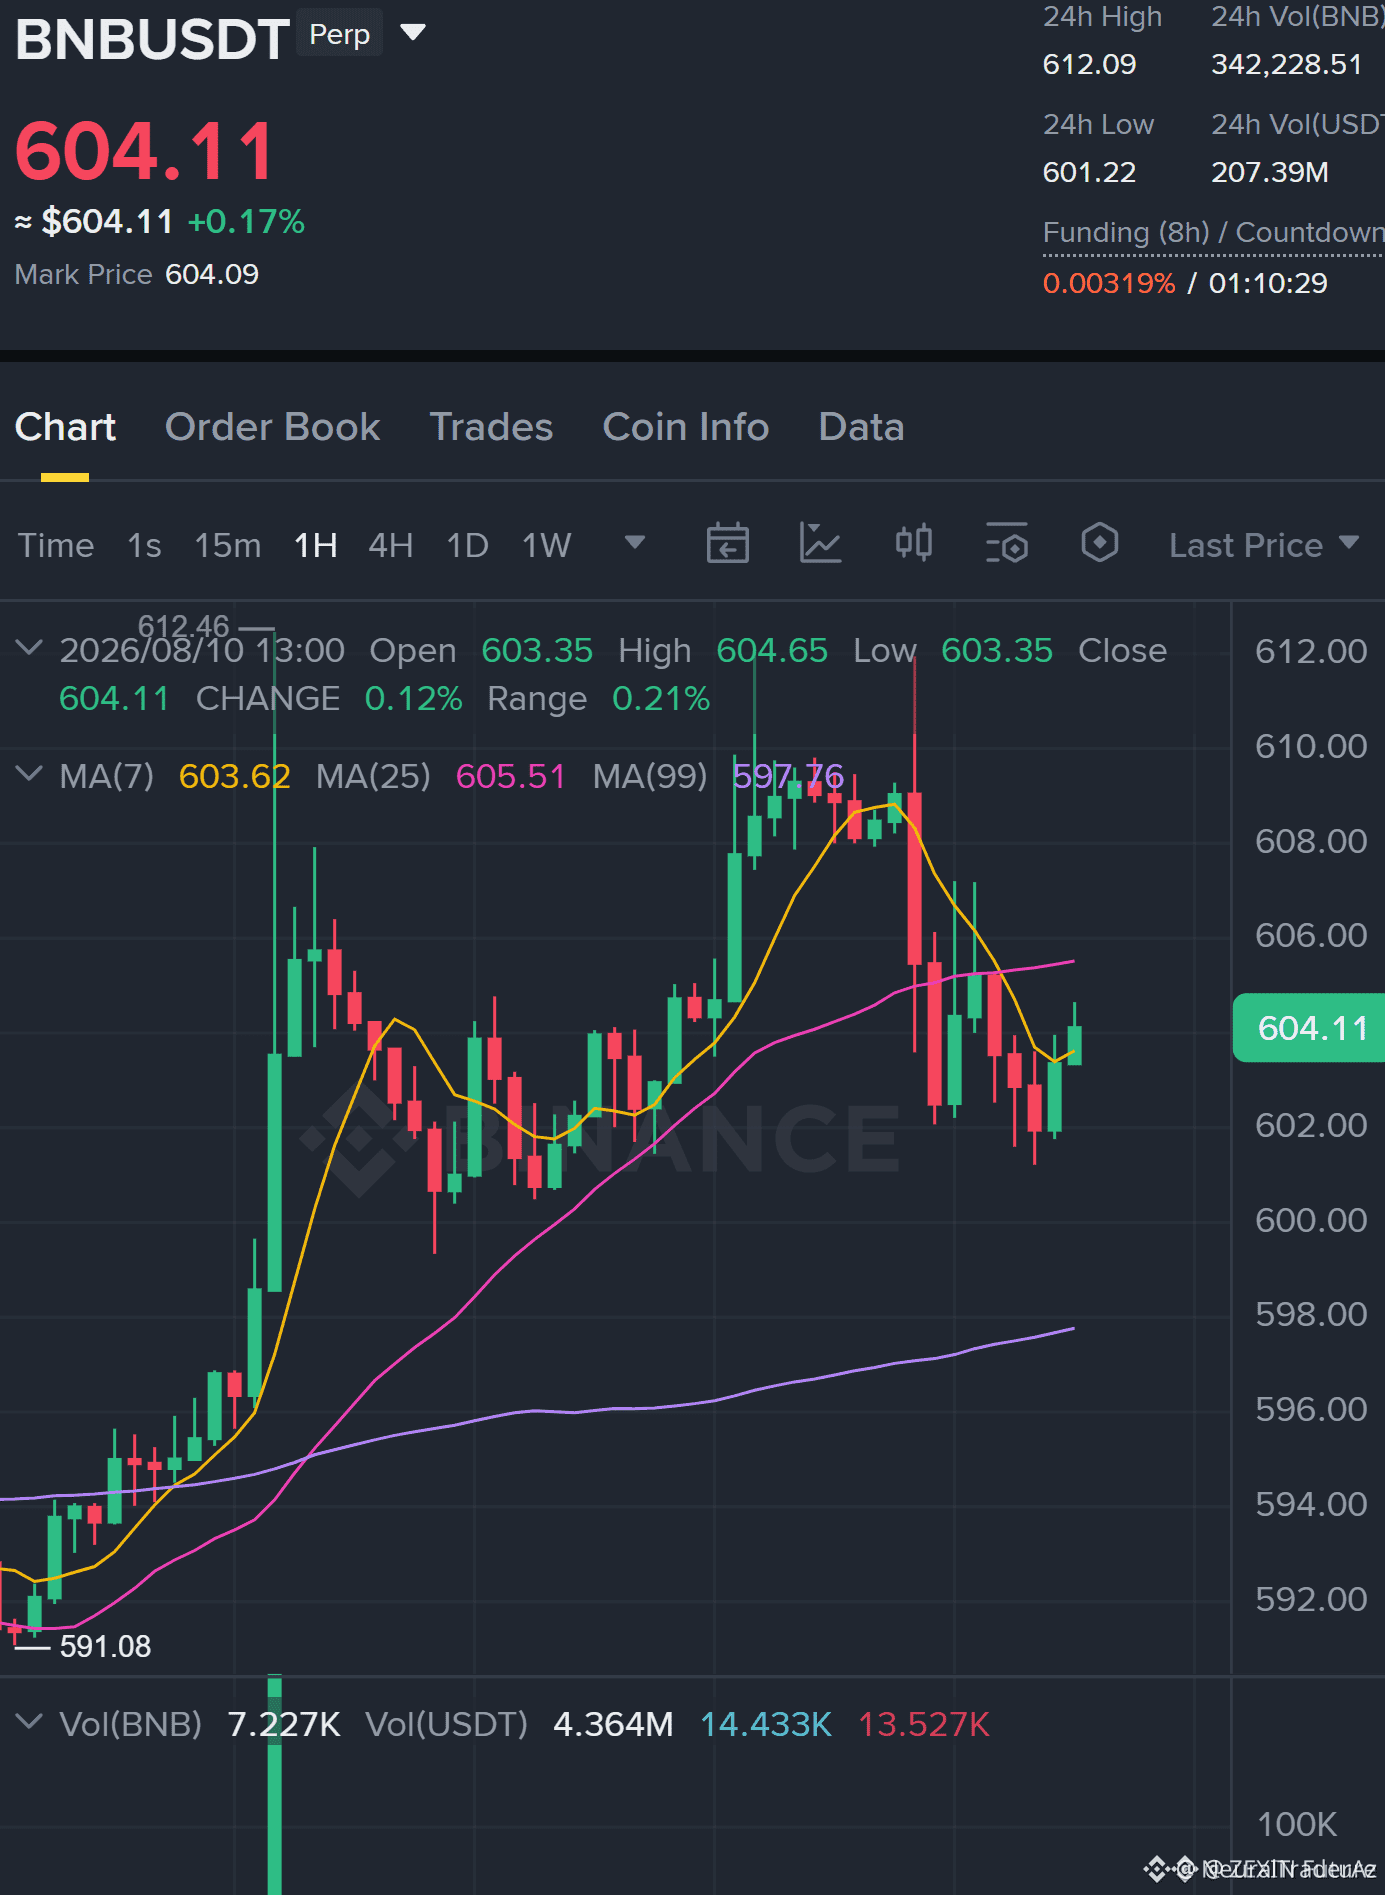Select the 15m interval
This screenshot has height=1895, width=1385.
(228, 545)
